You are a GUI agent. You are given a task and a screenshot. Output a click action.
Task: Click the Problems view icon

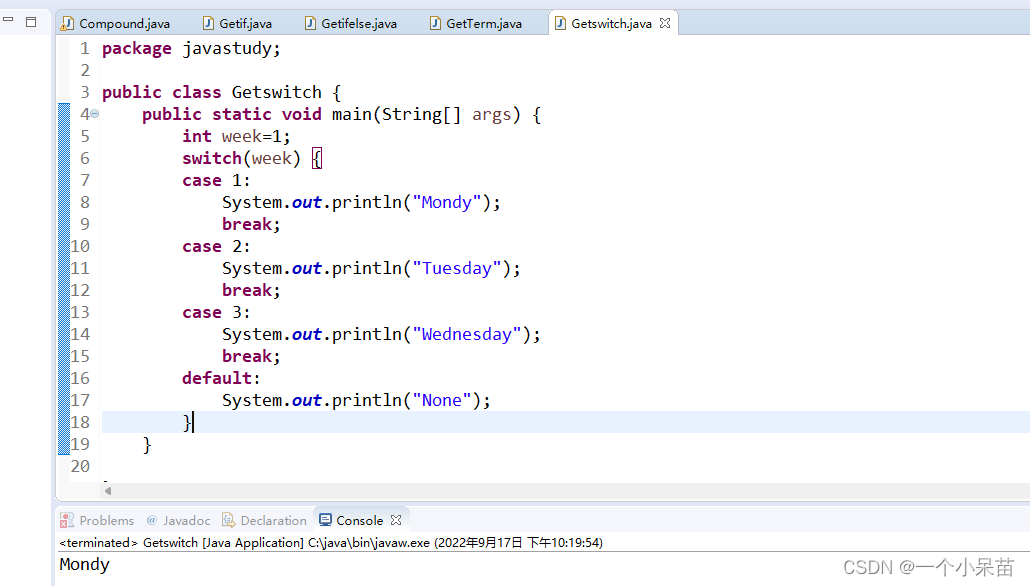click(66, 520)
